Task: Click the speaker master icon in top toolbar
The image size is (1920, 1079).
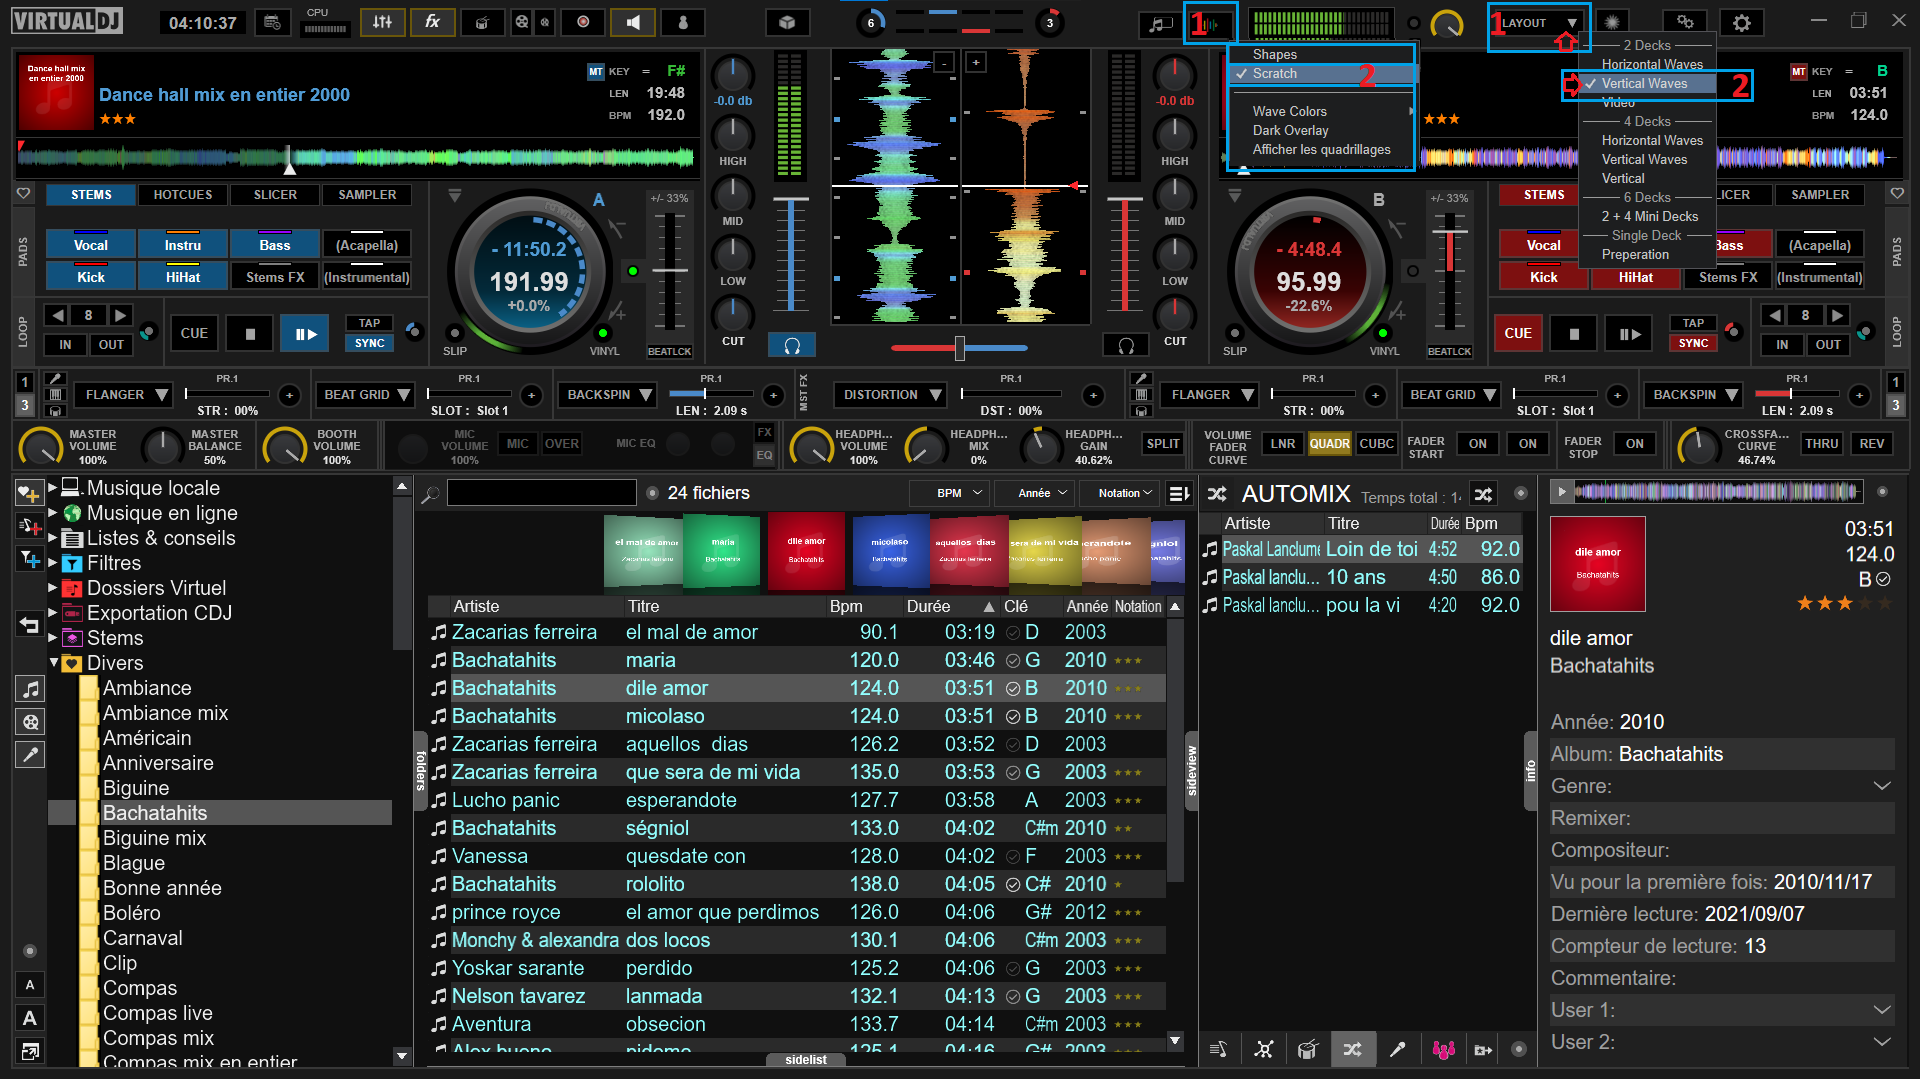Action: point(633,22)
